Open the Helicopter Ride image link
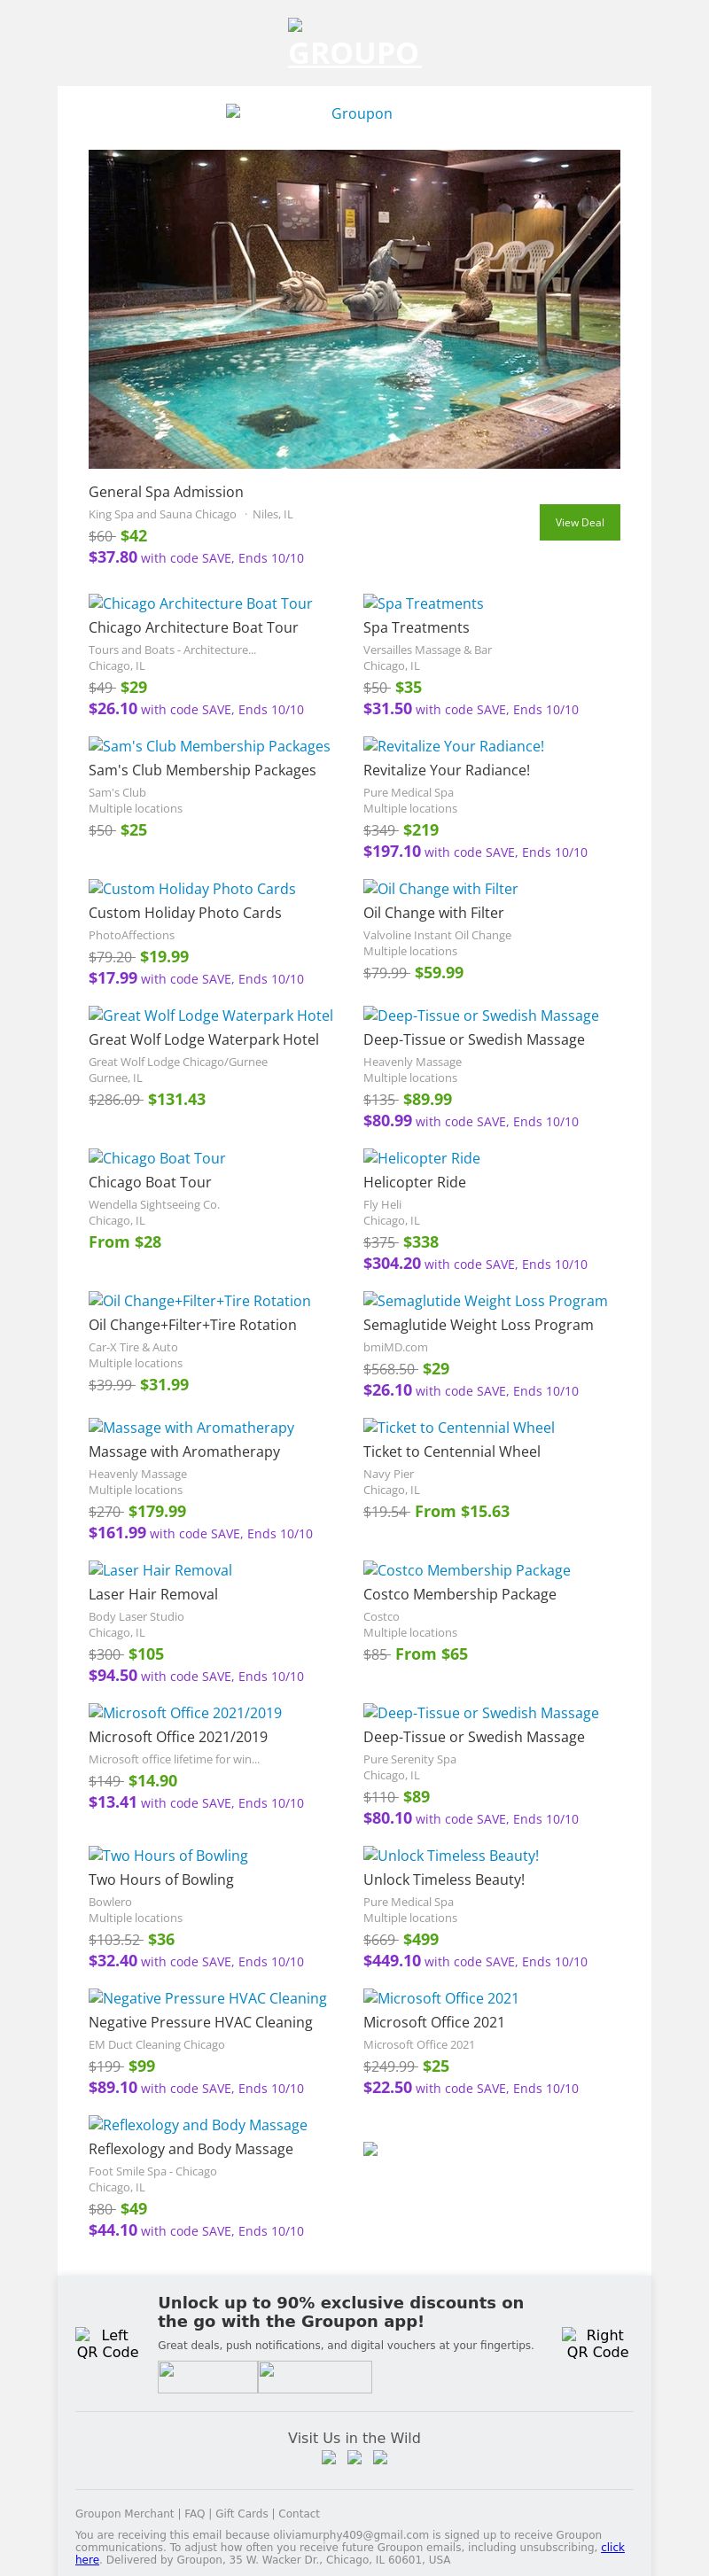 click(421, 1158)
